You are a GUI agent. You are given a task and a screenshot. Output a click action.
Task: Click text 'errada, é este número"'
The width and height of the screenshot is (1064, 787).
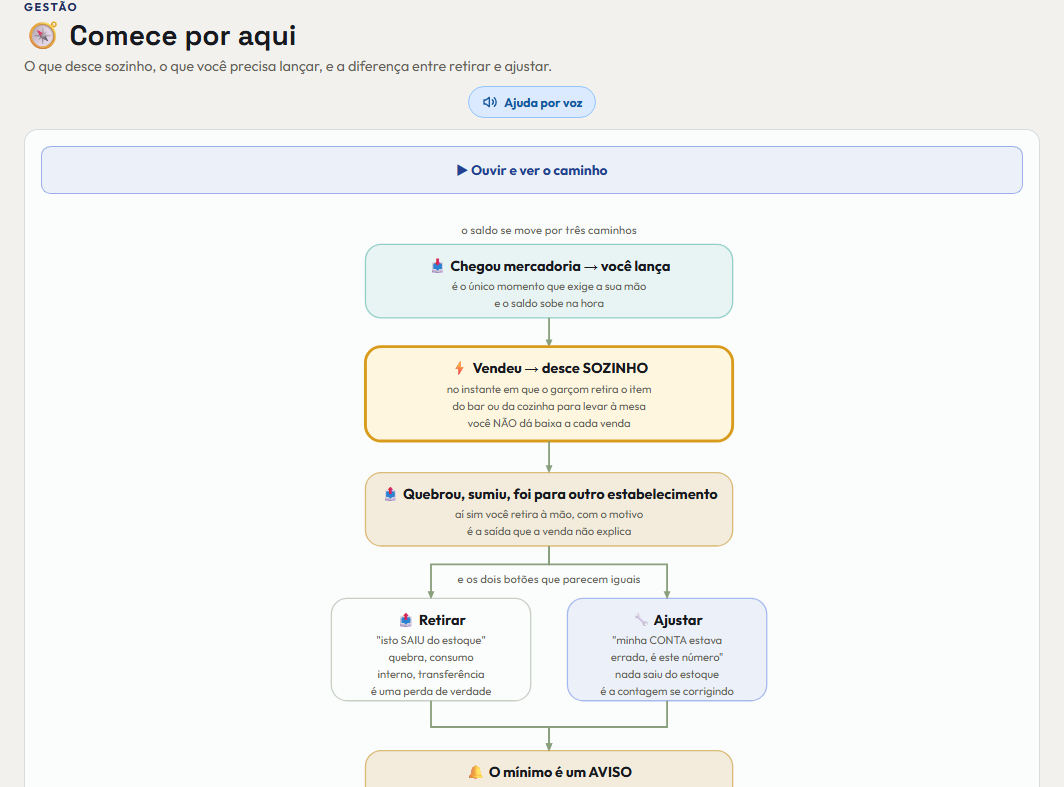(x=667, y=657)
